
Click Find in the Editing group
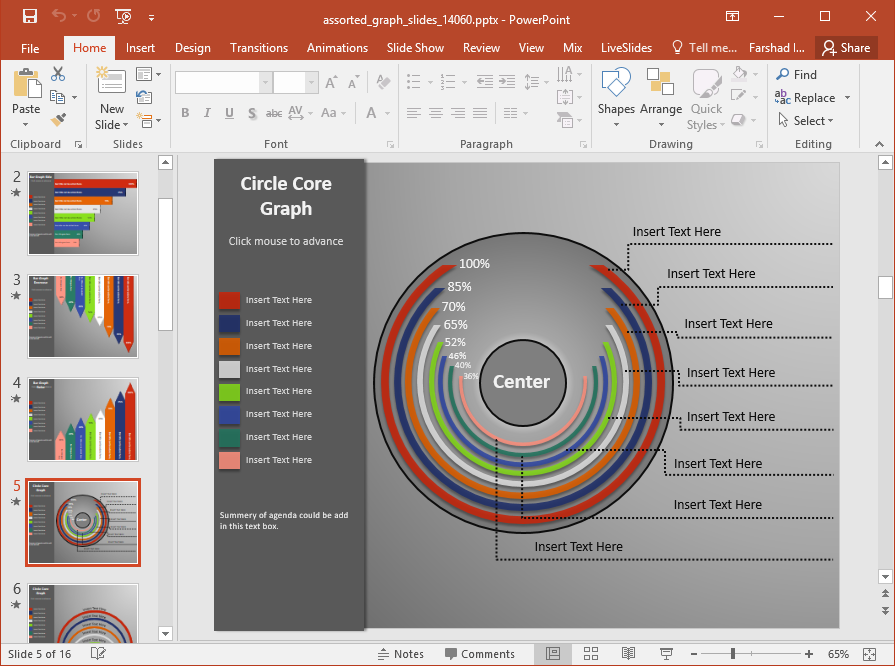pos(796,75)
